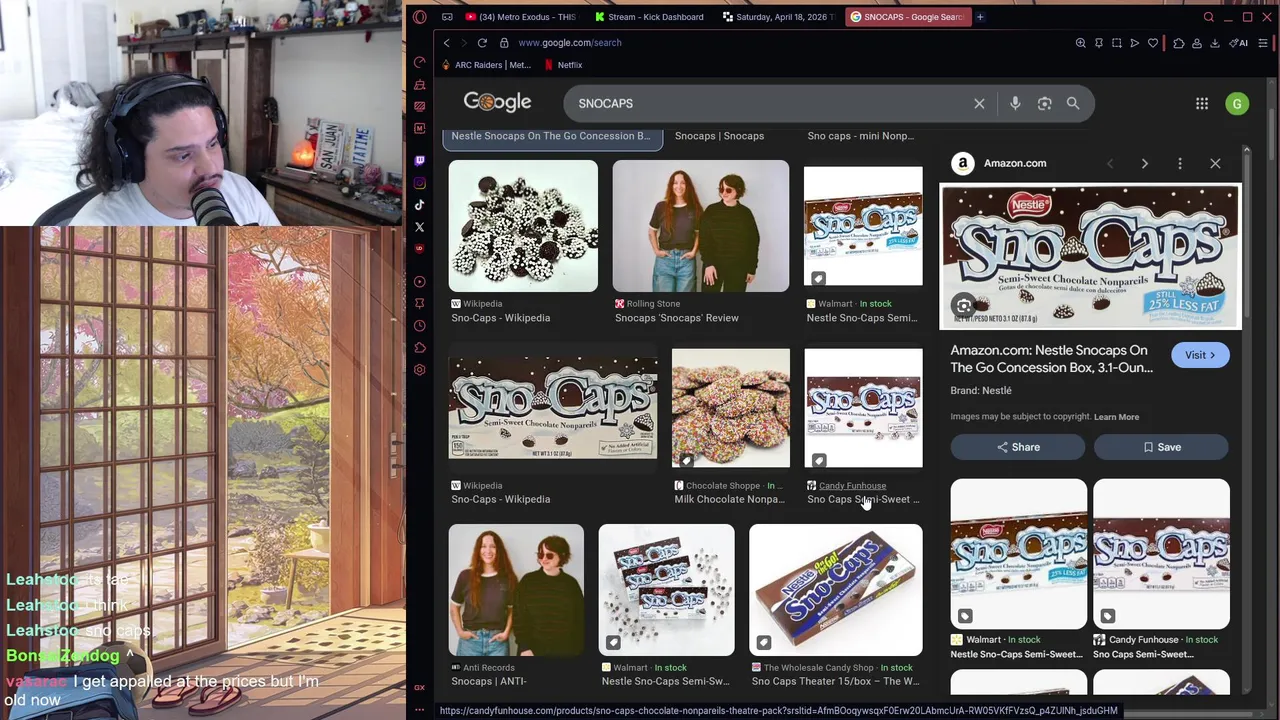Add page to bookmarks heart icon
The width and height of the screenshot is (1280, 720).
click(1153, 43)
